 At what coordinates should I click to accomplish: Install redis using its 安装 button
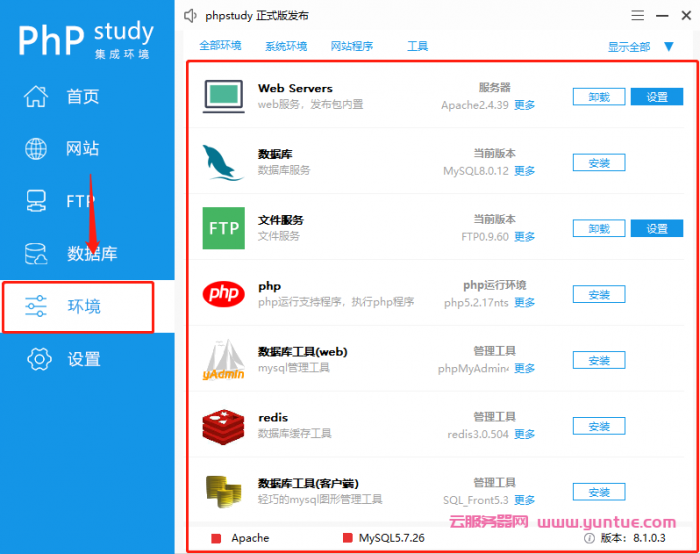[x=599, y=426]
